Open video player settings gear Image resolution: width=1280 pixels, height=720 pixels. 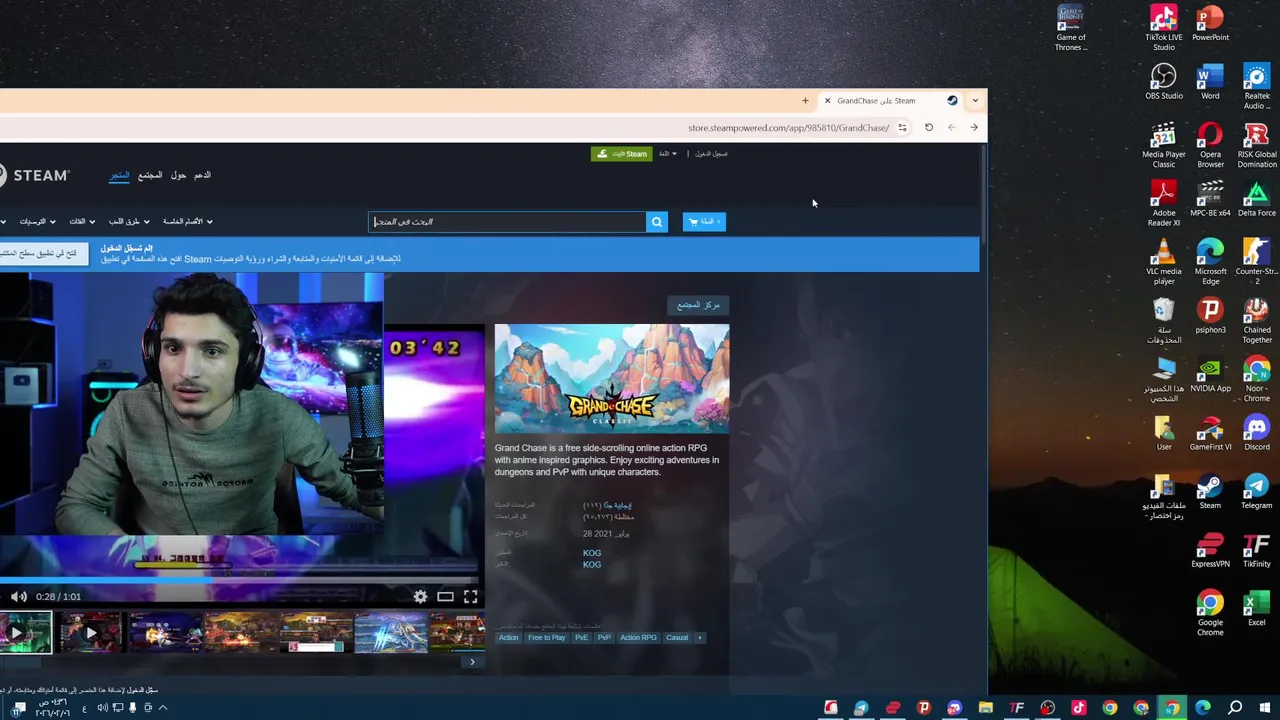421,597
